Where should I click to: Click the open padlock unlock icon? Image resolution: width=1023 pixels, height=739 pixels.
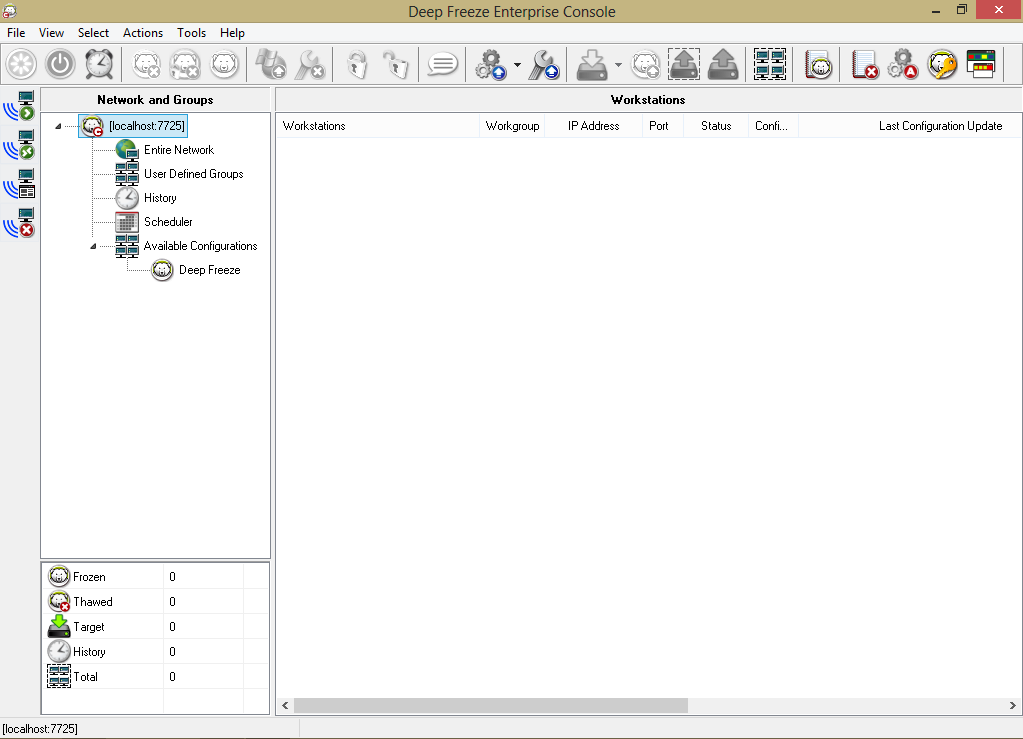(395, 65)
